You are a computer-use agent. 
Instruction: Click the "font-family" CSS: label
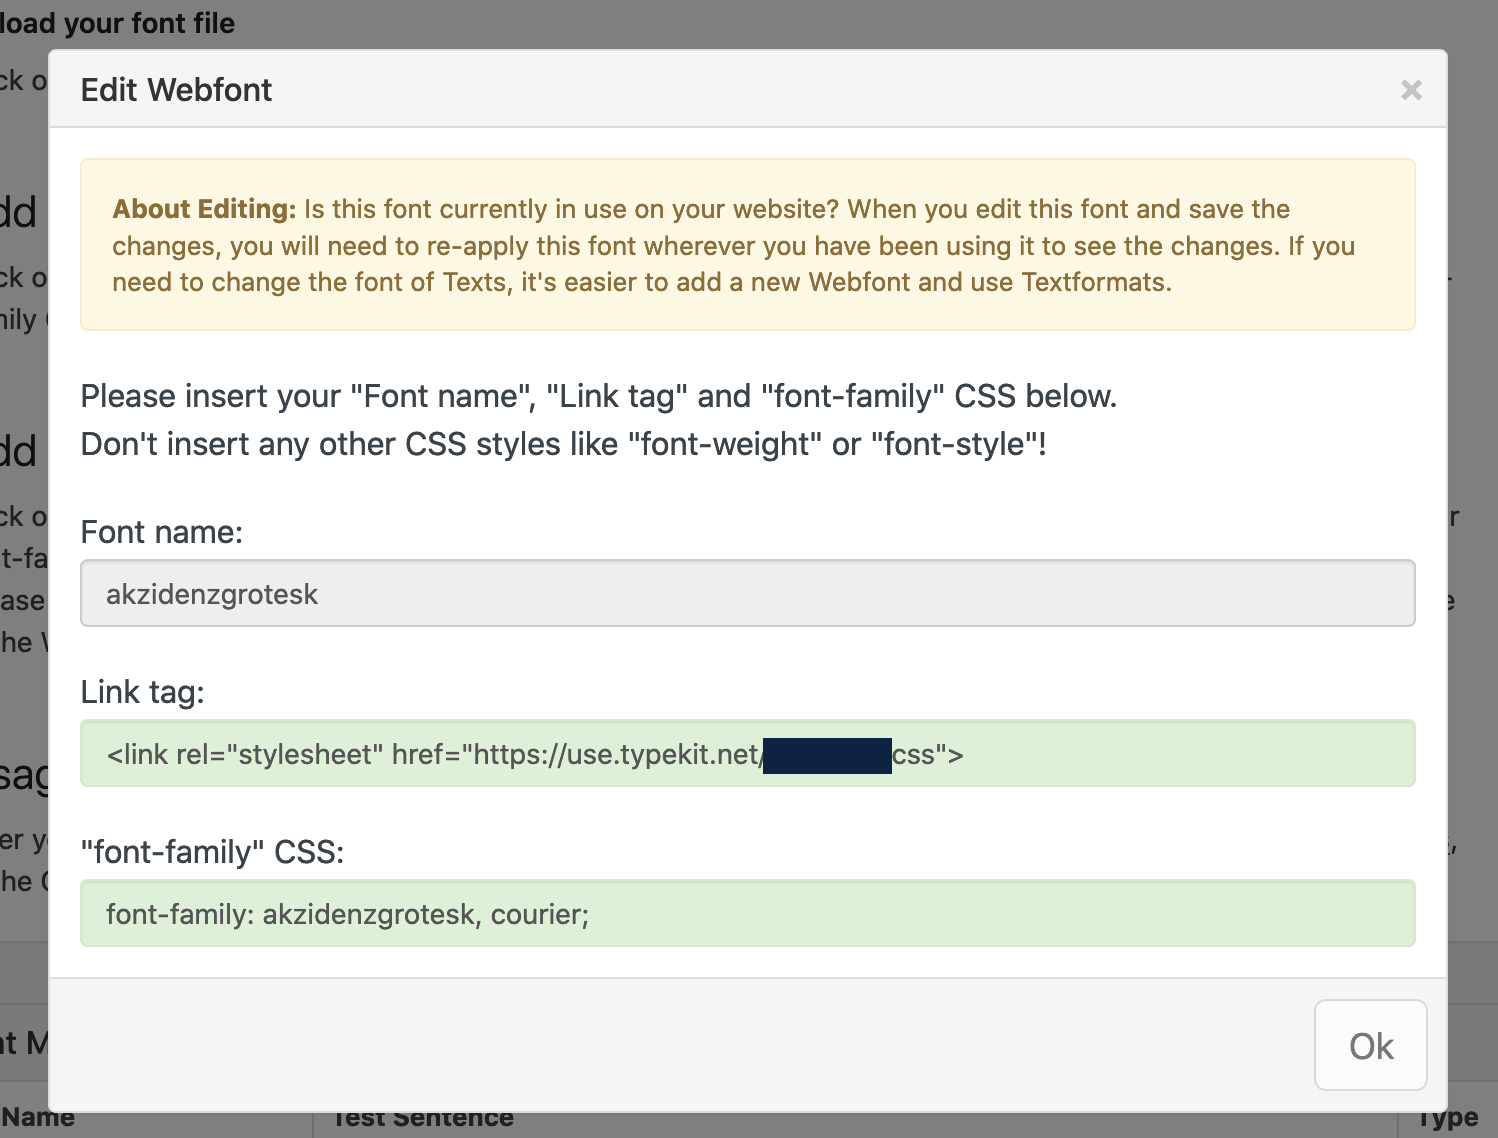(212, 852)
